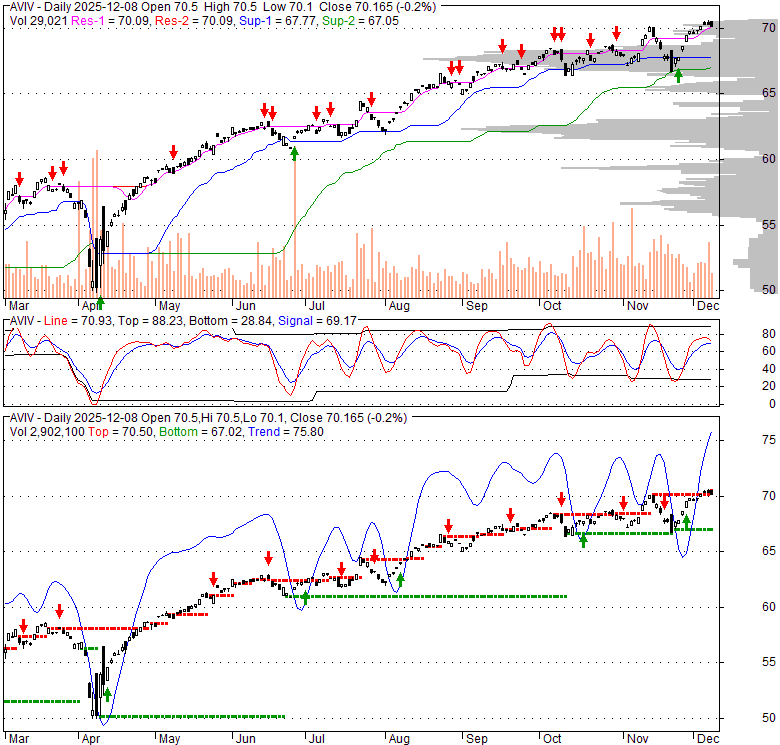The width and height of the screenshot is (780, 745).
Task: Click the green arrow in early August, bottom chart
Action: click(x=400, y=580)
